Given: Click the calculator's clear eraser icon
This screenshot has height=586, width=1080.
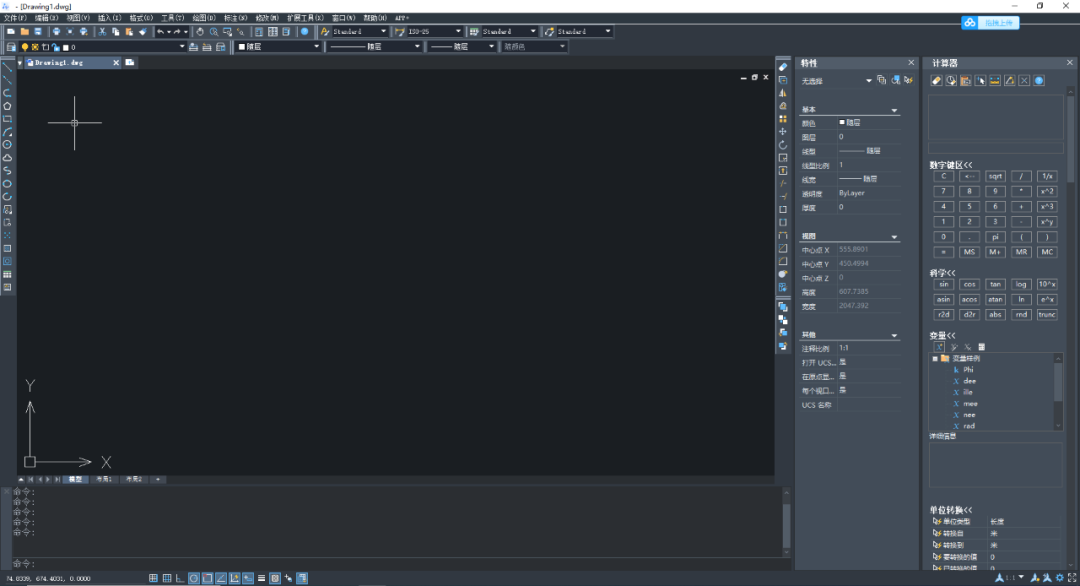Looking at the screenshot, I should tap(937, 81).
